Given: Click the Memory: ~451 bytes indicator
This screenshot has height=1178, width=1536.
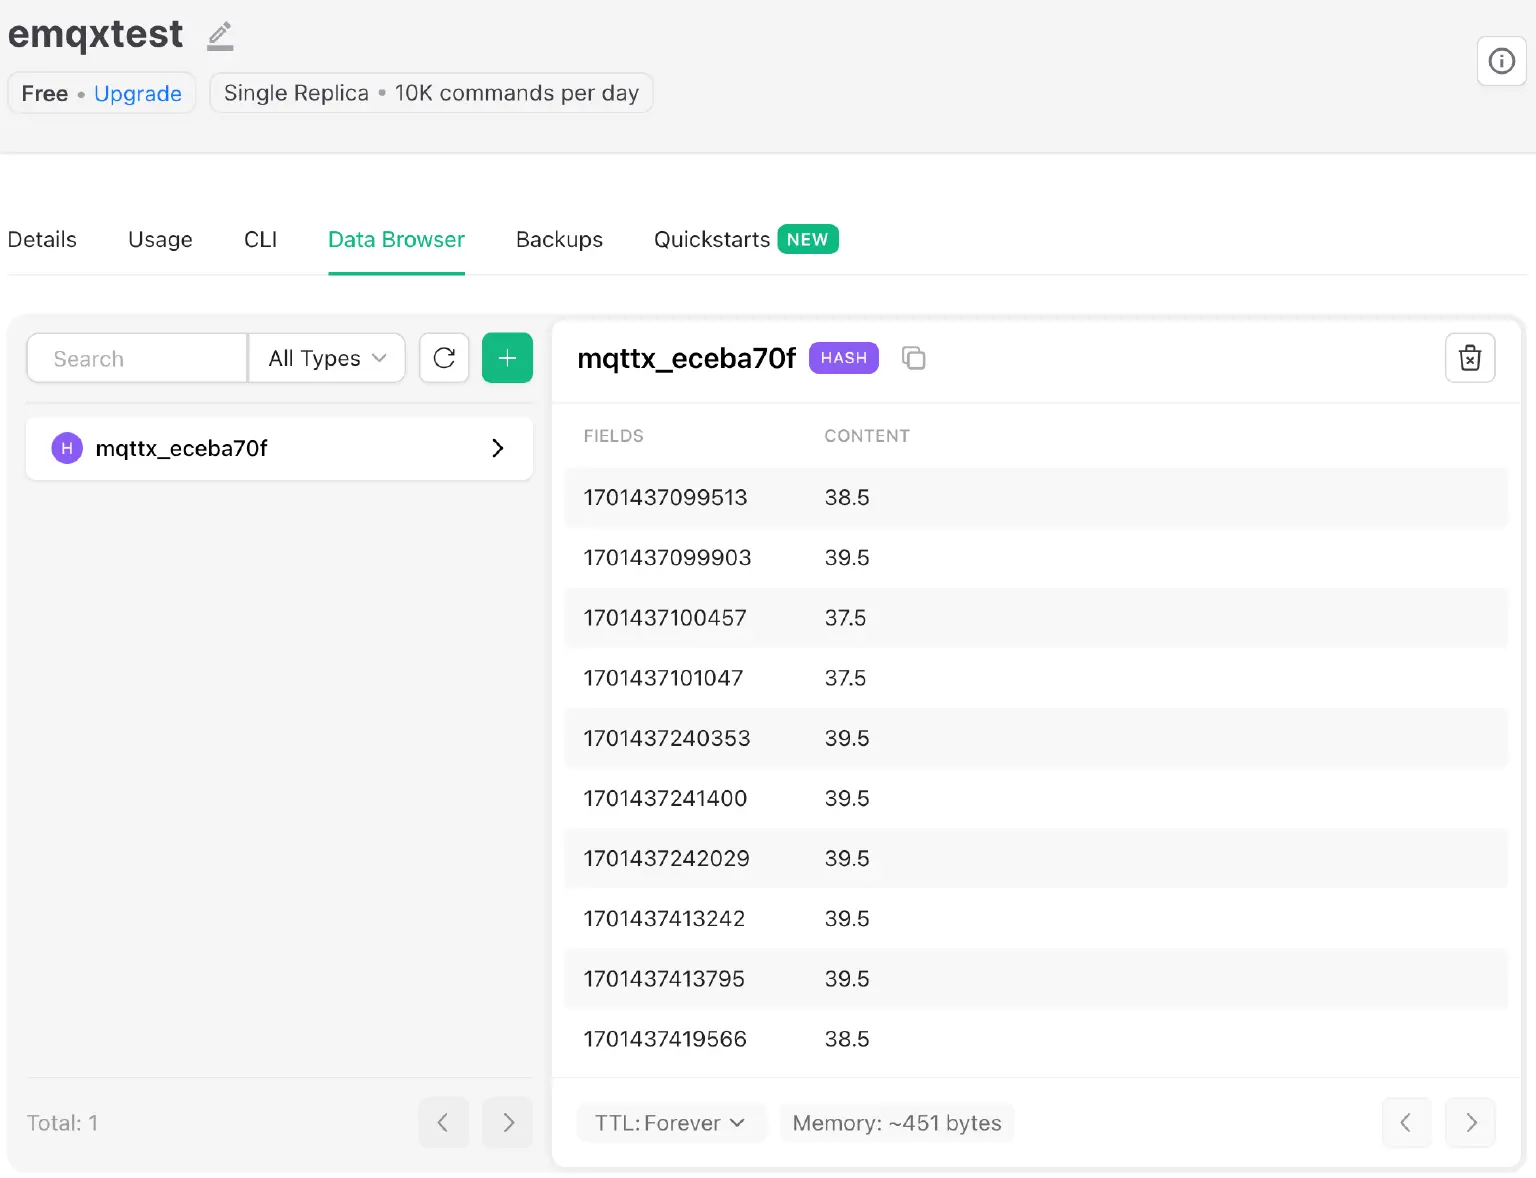Looking at the screenshot, I should click(x=896, y=1122).
